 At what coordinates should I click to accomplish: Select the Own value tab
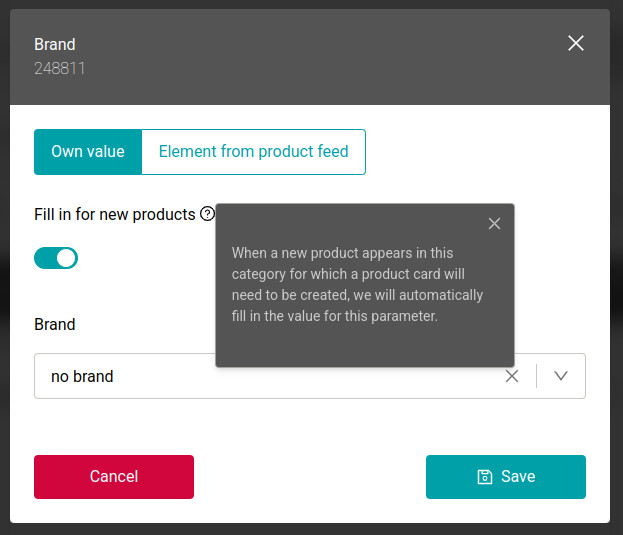coord(88,152)
